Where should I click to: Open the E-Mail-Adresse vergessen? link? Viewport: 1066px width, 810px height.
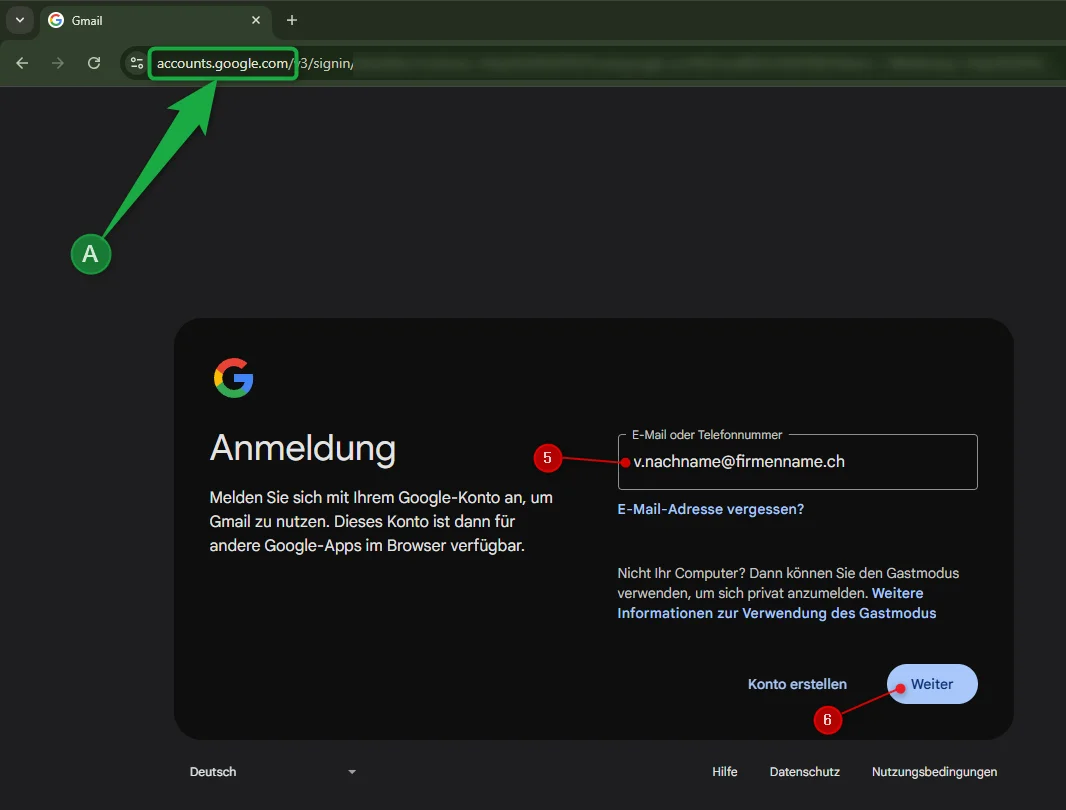[710, 509]
